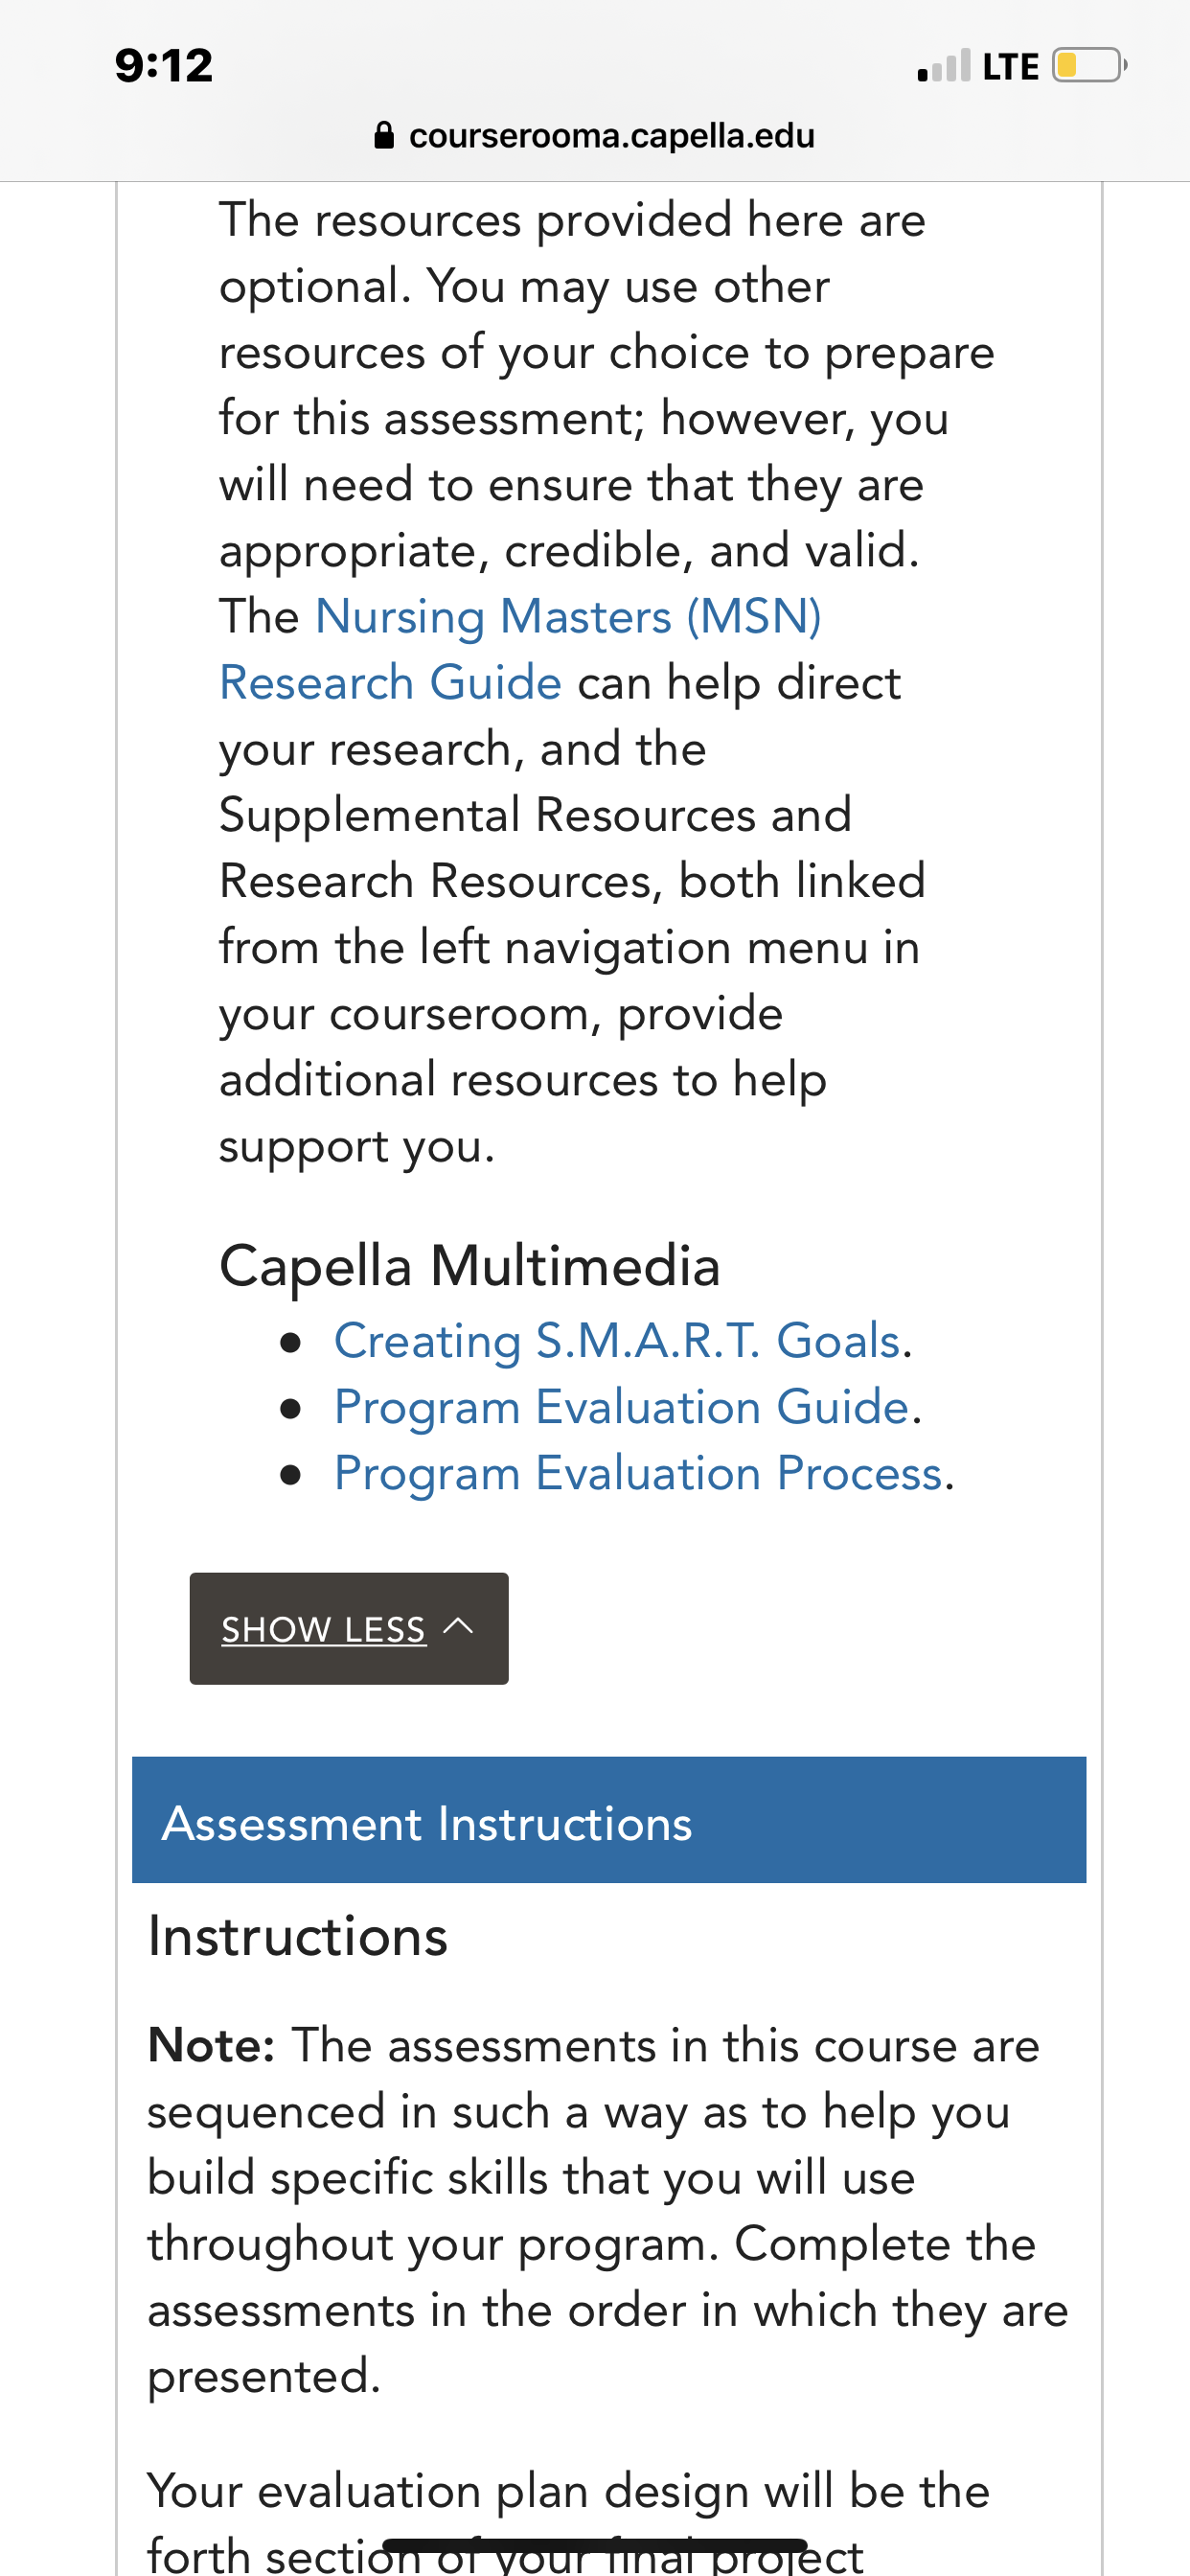
Task: Open the Program Evaluation Process link
Action: [638, 1473]
